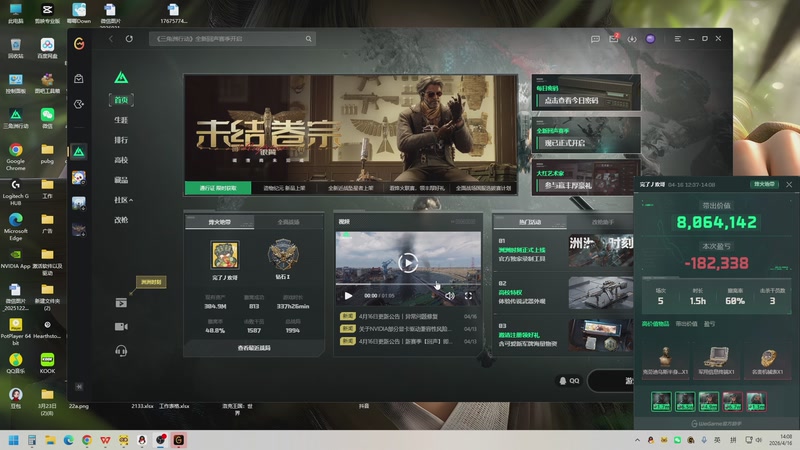Click the 钻石 I rank badge
800x450 pixels.
click(283, 254)
